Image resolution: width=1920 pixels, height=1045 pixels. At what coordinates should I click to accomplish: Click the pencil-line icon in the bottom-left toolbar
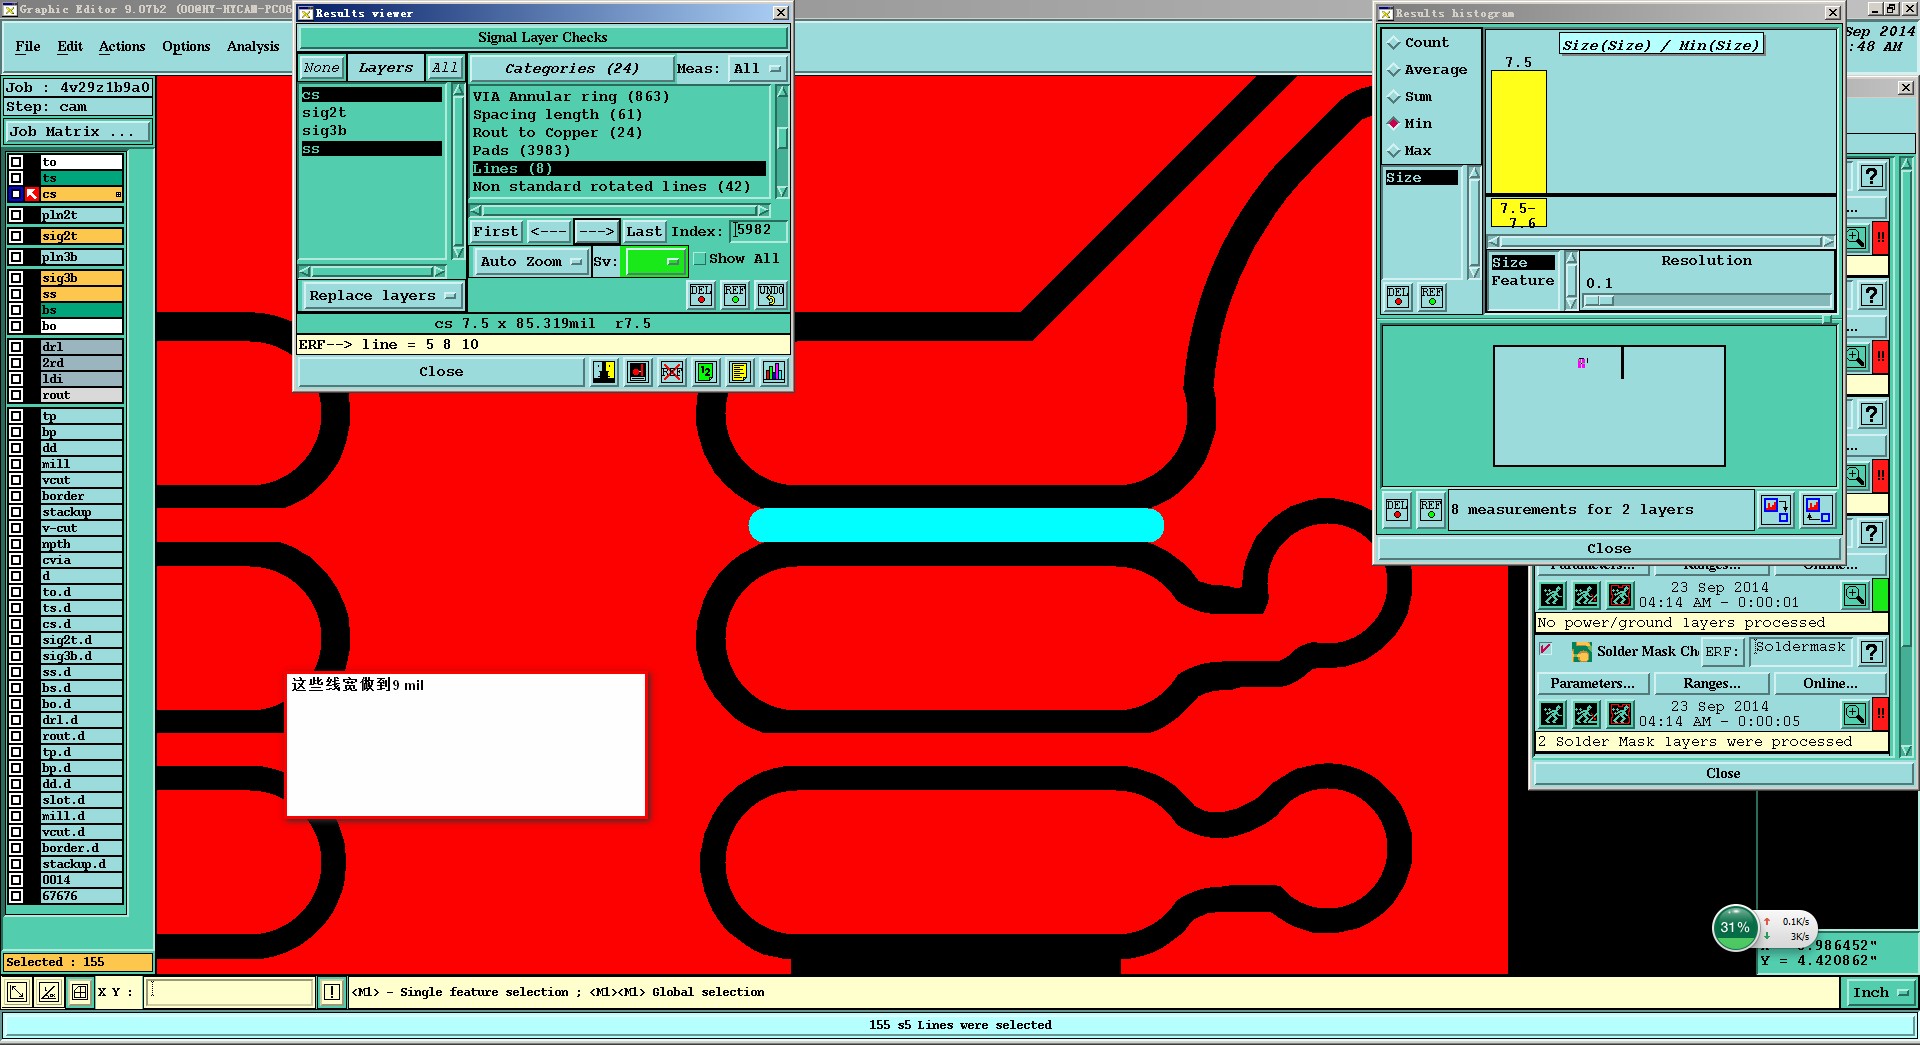click(48, 992)
